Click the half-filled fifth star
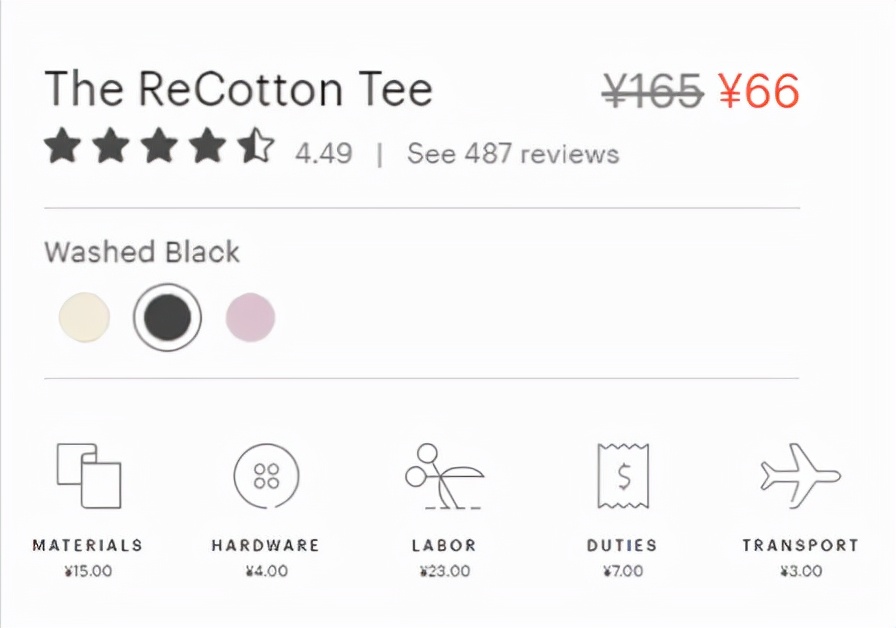The image size is (896, 628). click(256, 146)
